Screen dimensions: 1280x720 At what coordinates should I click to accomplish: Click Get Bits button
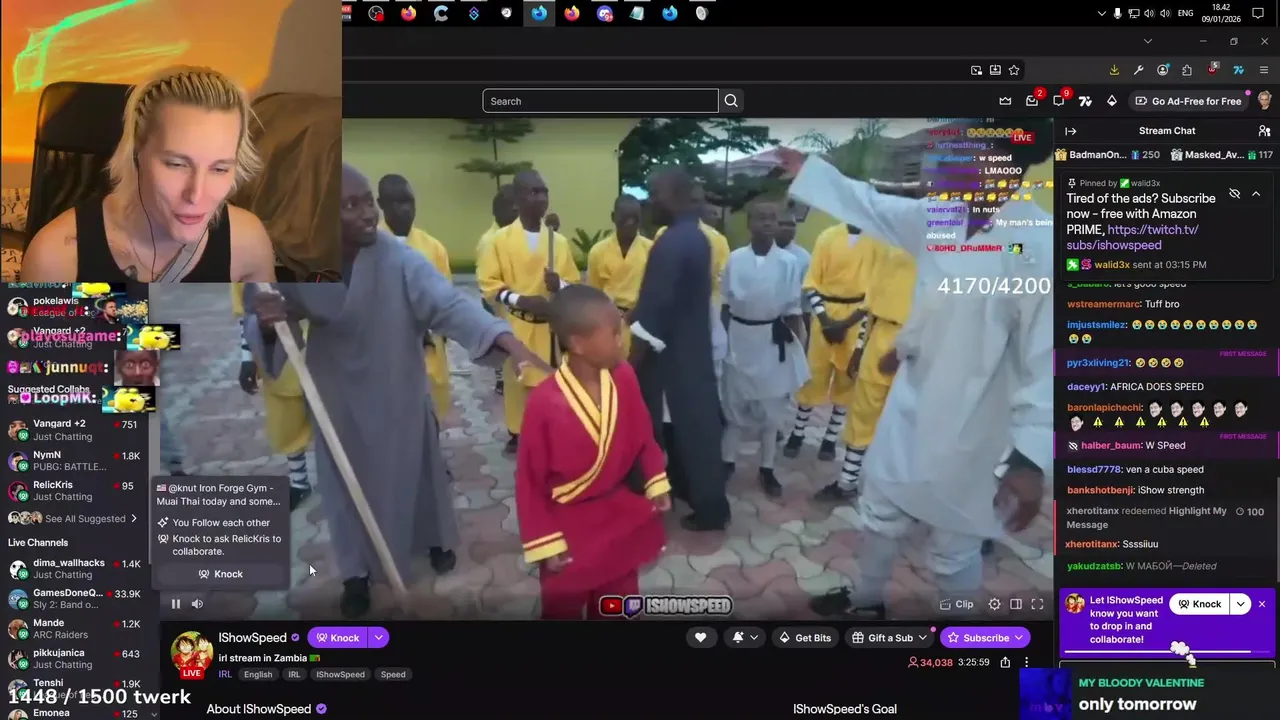(805, 638)
